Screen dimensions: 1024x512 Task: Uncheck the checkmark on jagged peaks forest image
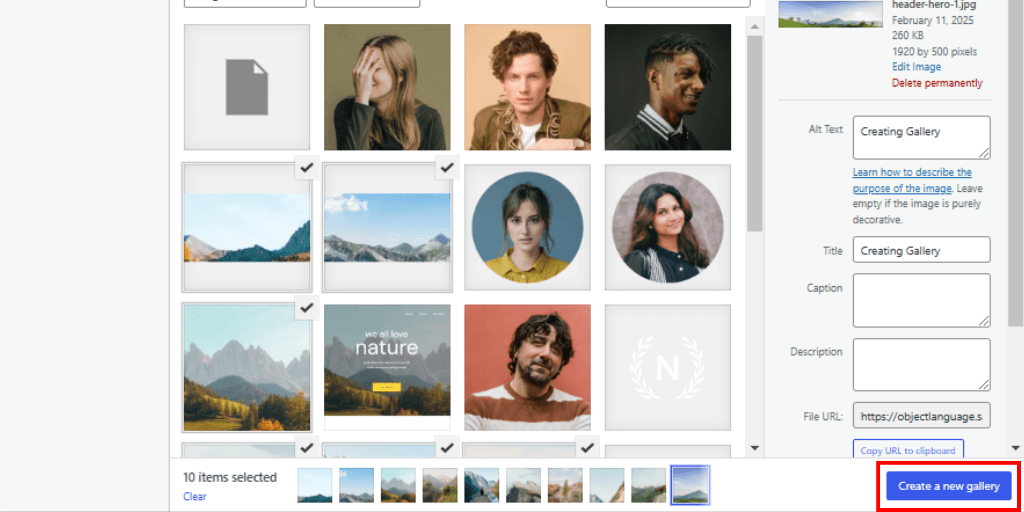click(x=307, y=308)
